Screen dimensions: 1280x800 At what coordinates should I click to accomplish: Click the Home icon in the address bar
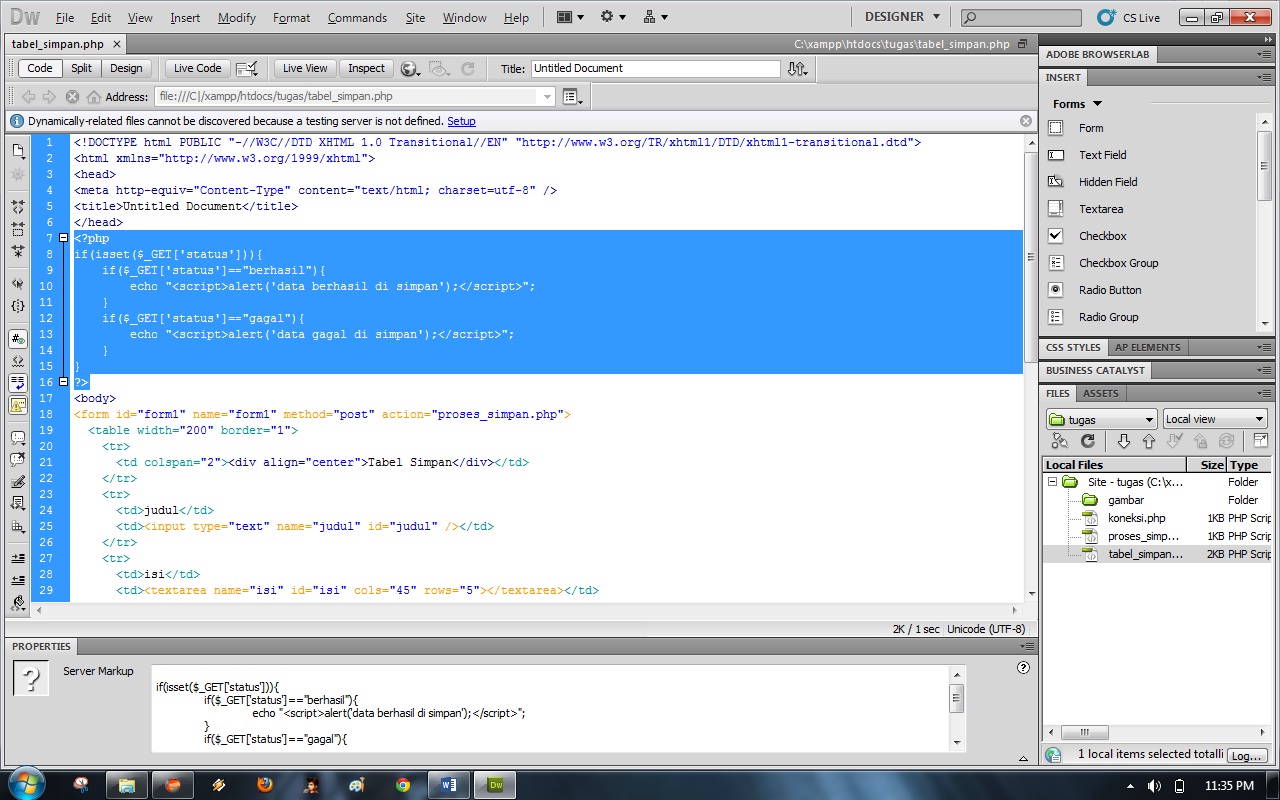pos(94,97)
